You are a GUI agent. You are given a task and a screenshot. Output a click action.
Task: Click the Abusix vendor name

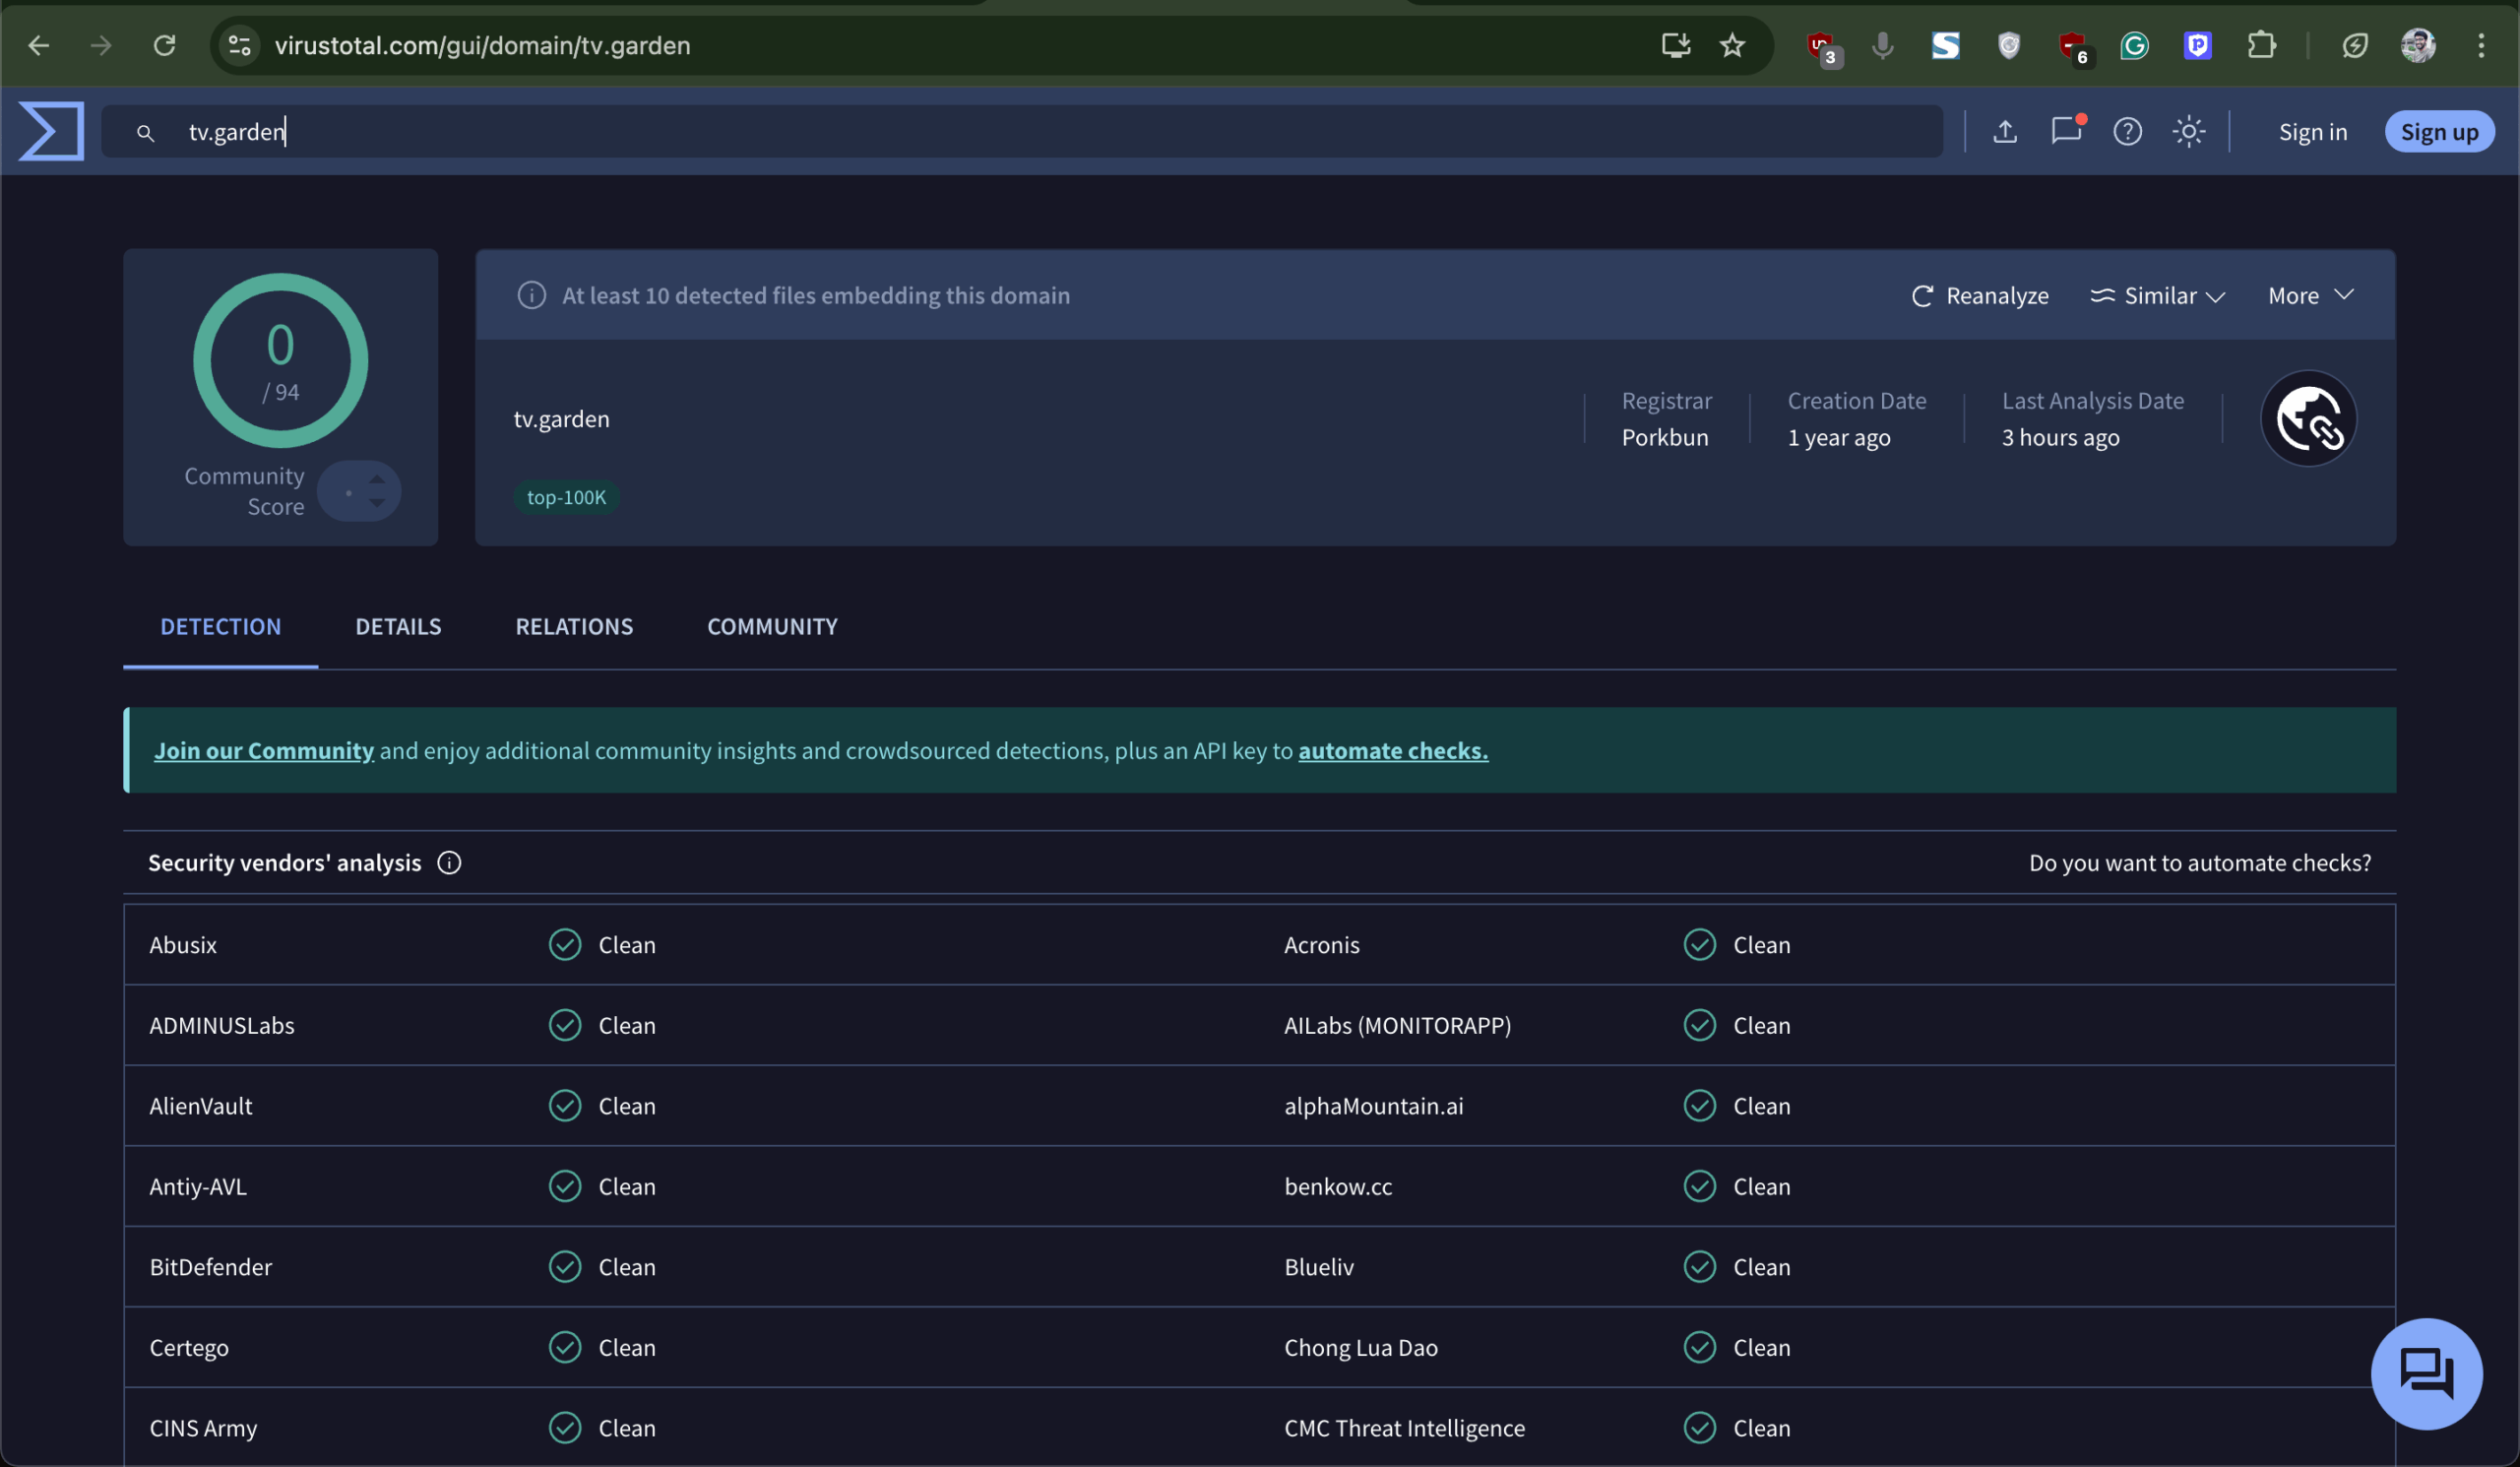(x=183, y=945)
